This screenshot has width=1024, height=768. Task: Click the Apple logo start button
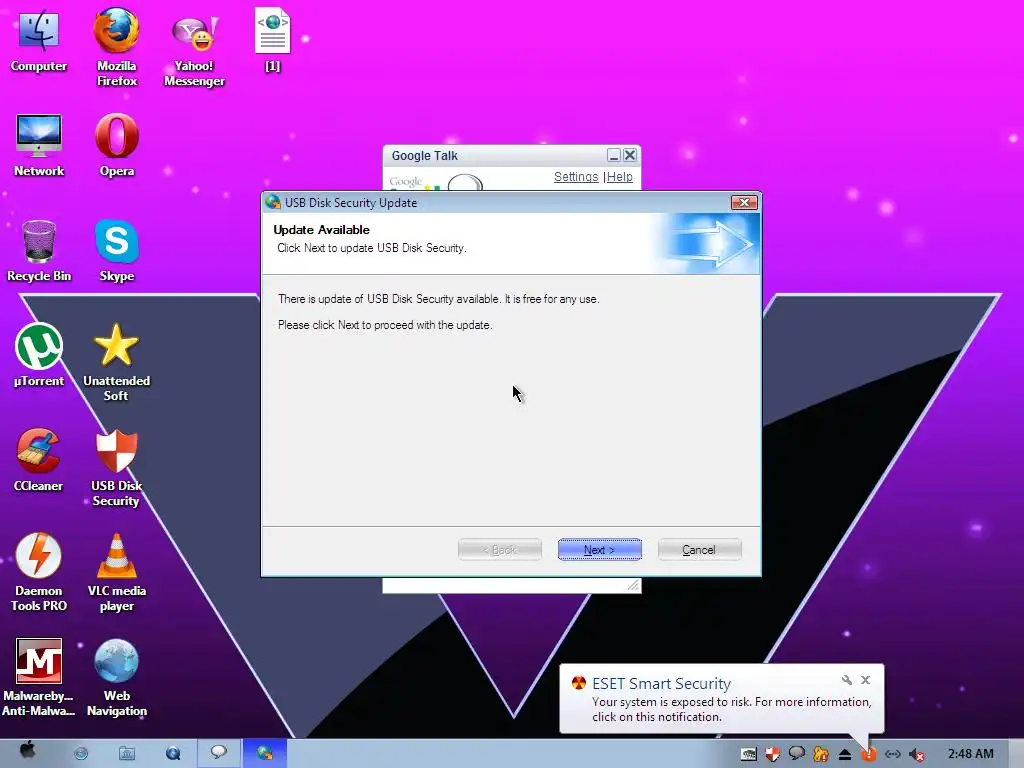coord(27,752)
